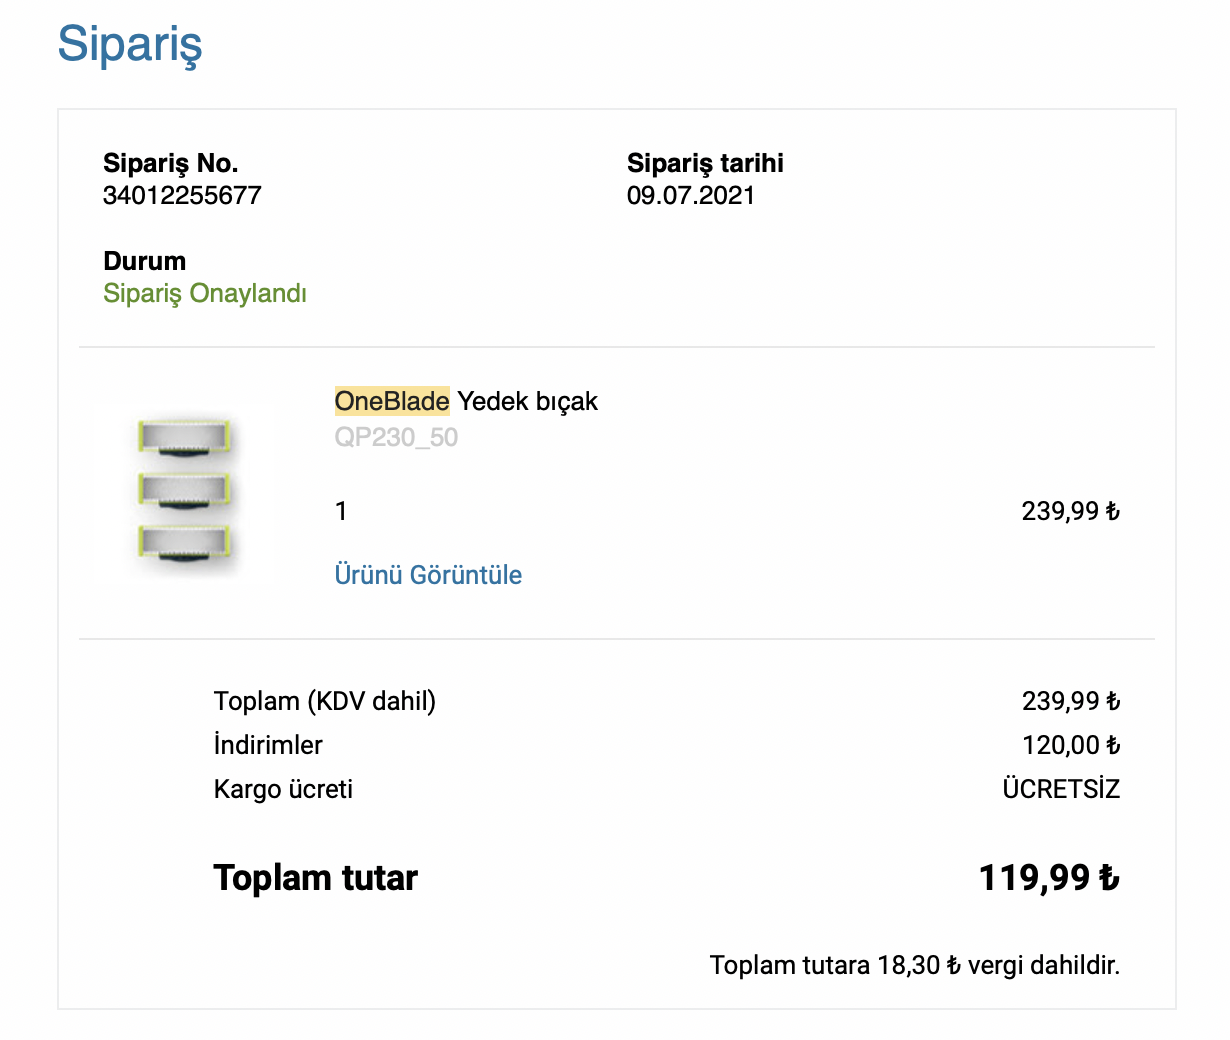The height and width of the screenshot is (1040, 1230).
Task: Click the bold Toplam tutar label
Action: pyautogui.click(x=315, y=877)
